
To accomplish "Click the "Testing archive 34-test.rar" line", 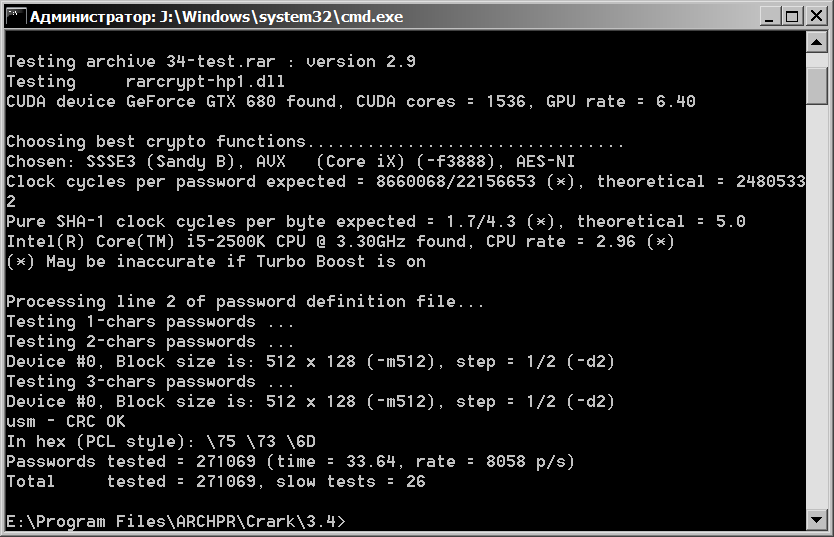I will click(210, 61).
